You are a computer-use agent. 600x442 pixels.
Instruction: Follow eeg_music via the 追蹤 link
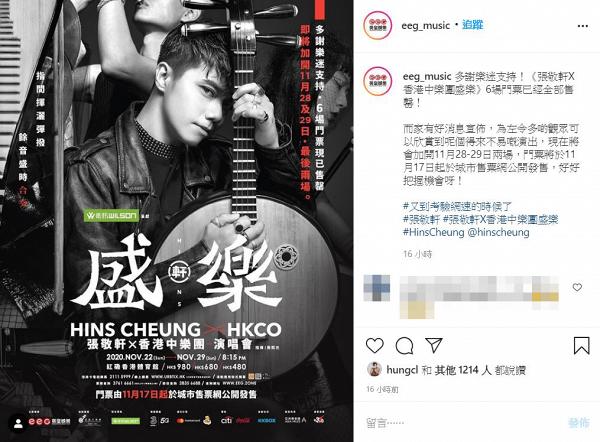point(473,25)
